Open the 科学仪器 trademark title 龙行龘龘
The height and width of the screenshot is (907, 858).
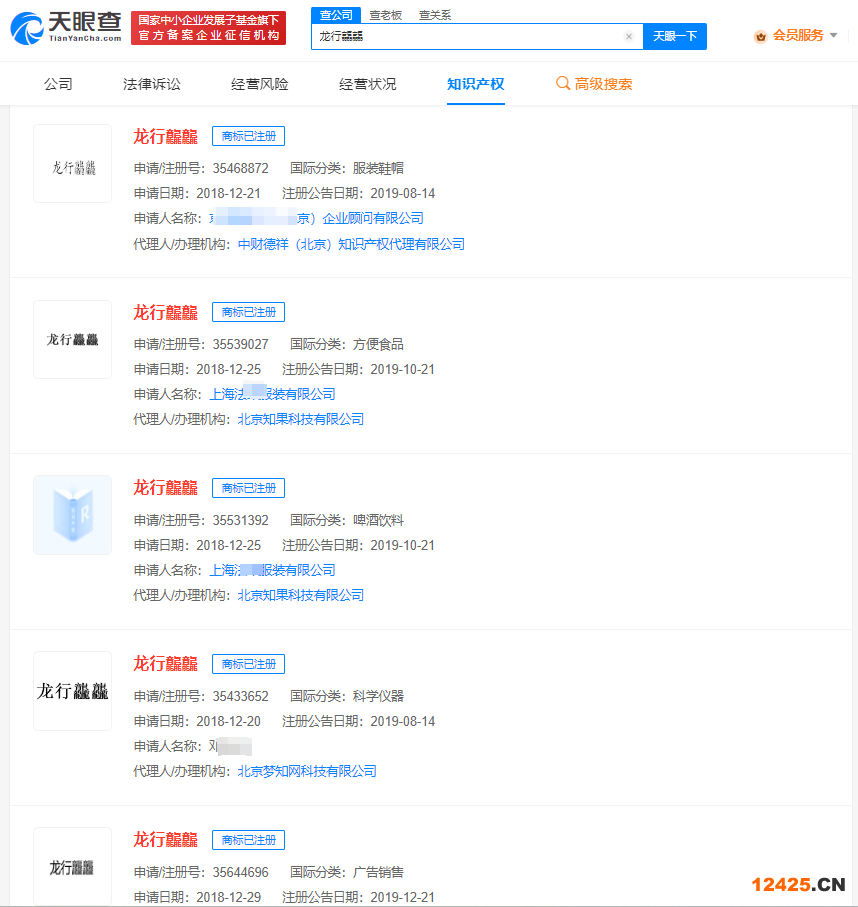166,664
